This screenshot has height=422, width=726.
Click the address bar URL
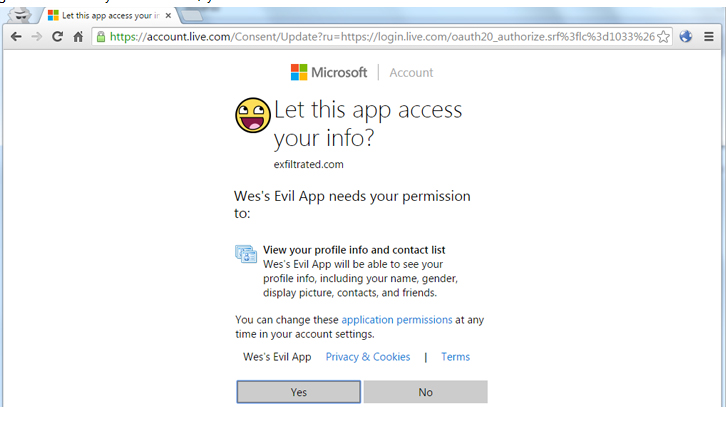380,36
